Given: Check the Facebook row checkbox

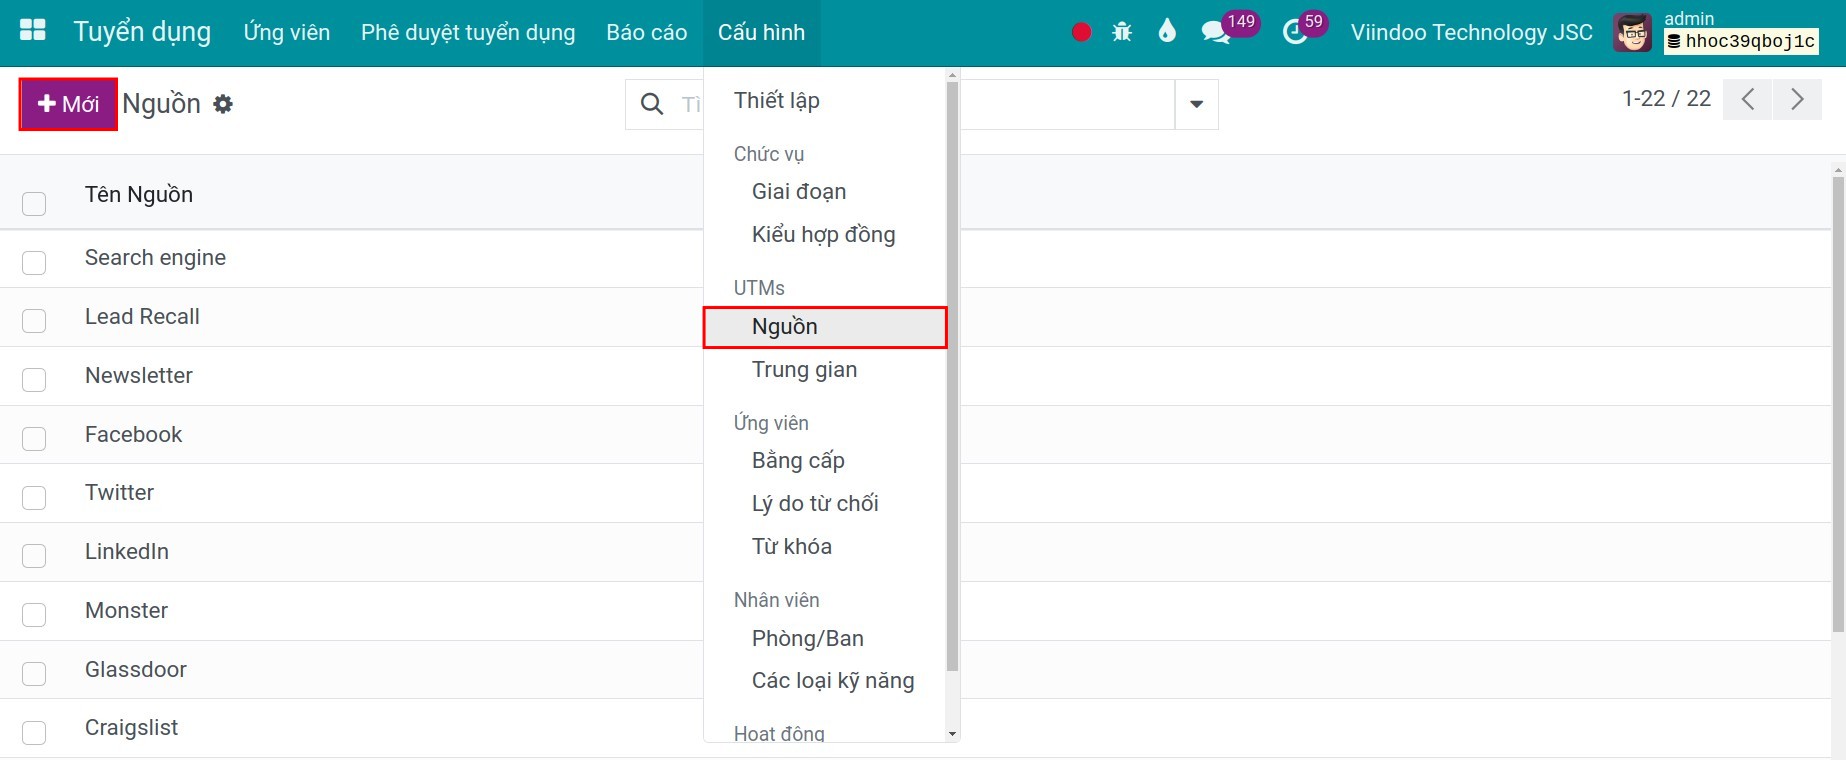Looking at the screenshot, I should 34,439.
